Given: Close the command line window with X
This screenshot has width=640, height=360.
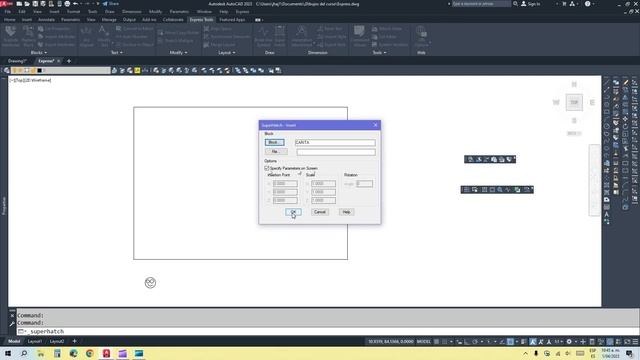Looking at the screenshot, I should (x=12, y=316).
